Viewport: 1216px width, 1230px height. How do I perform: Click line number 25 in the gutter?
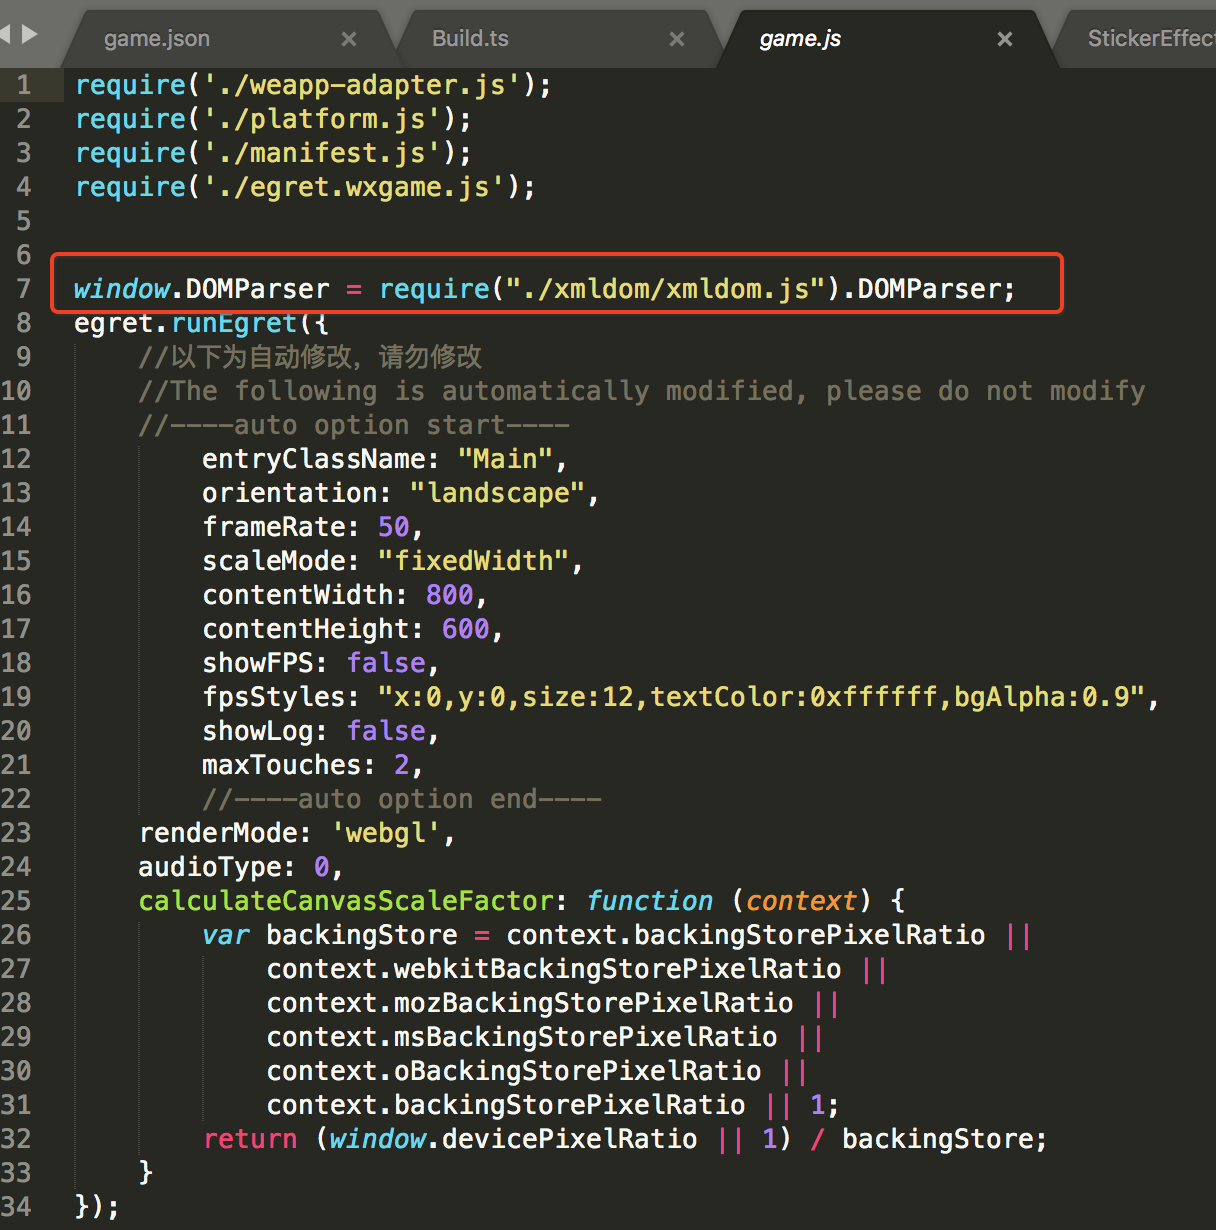[x=16, y=901]
